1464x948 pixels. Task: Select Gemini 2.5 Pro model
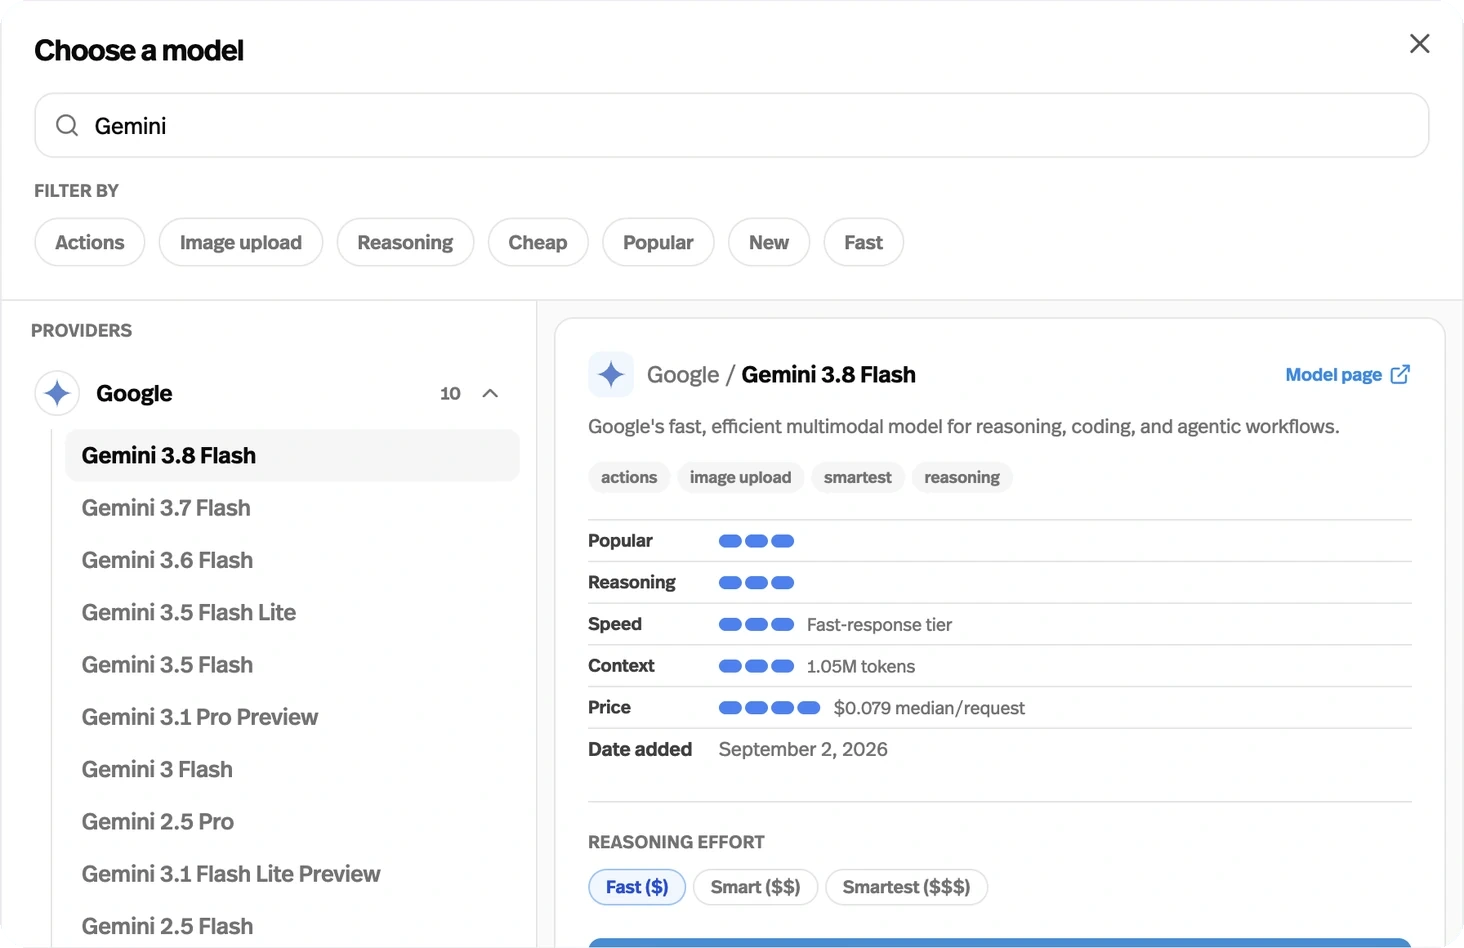tap(292, 822)
